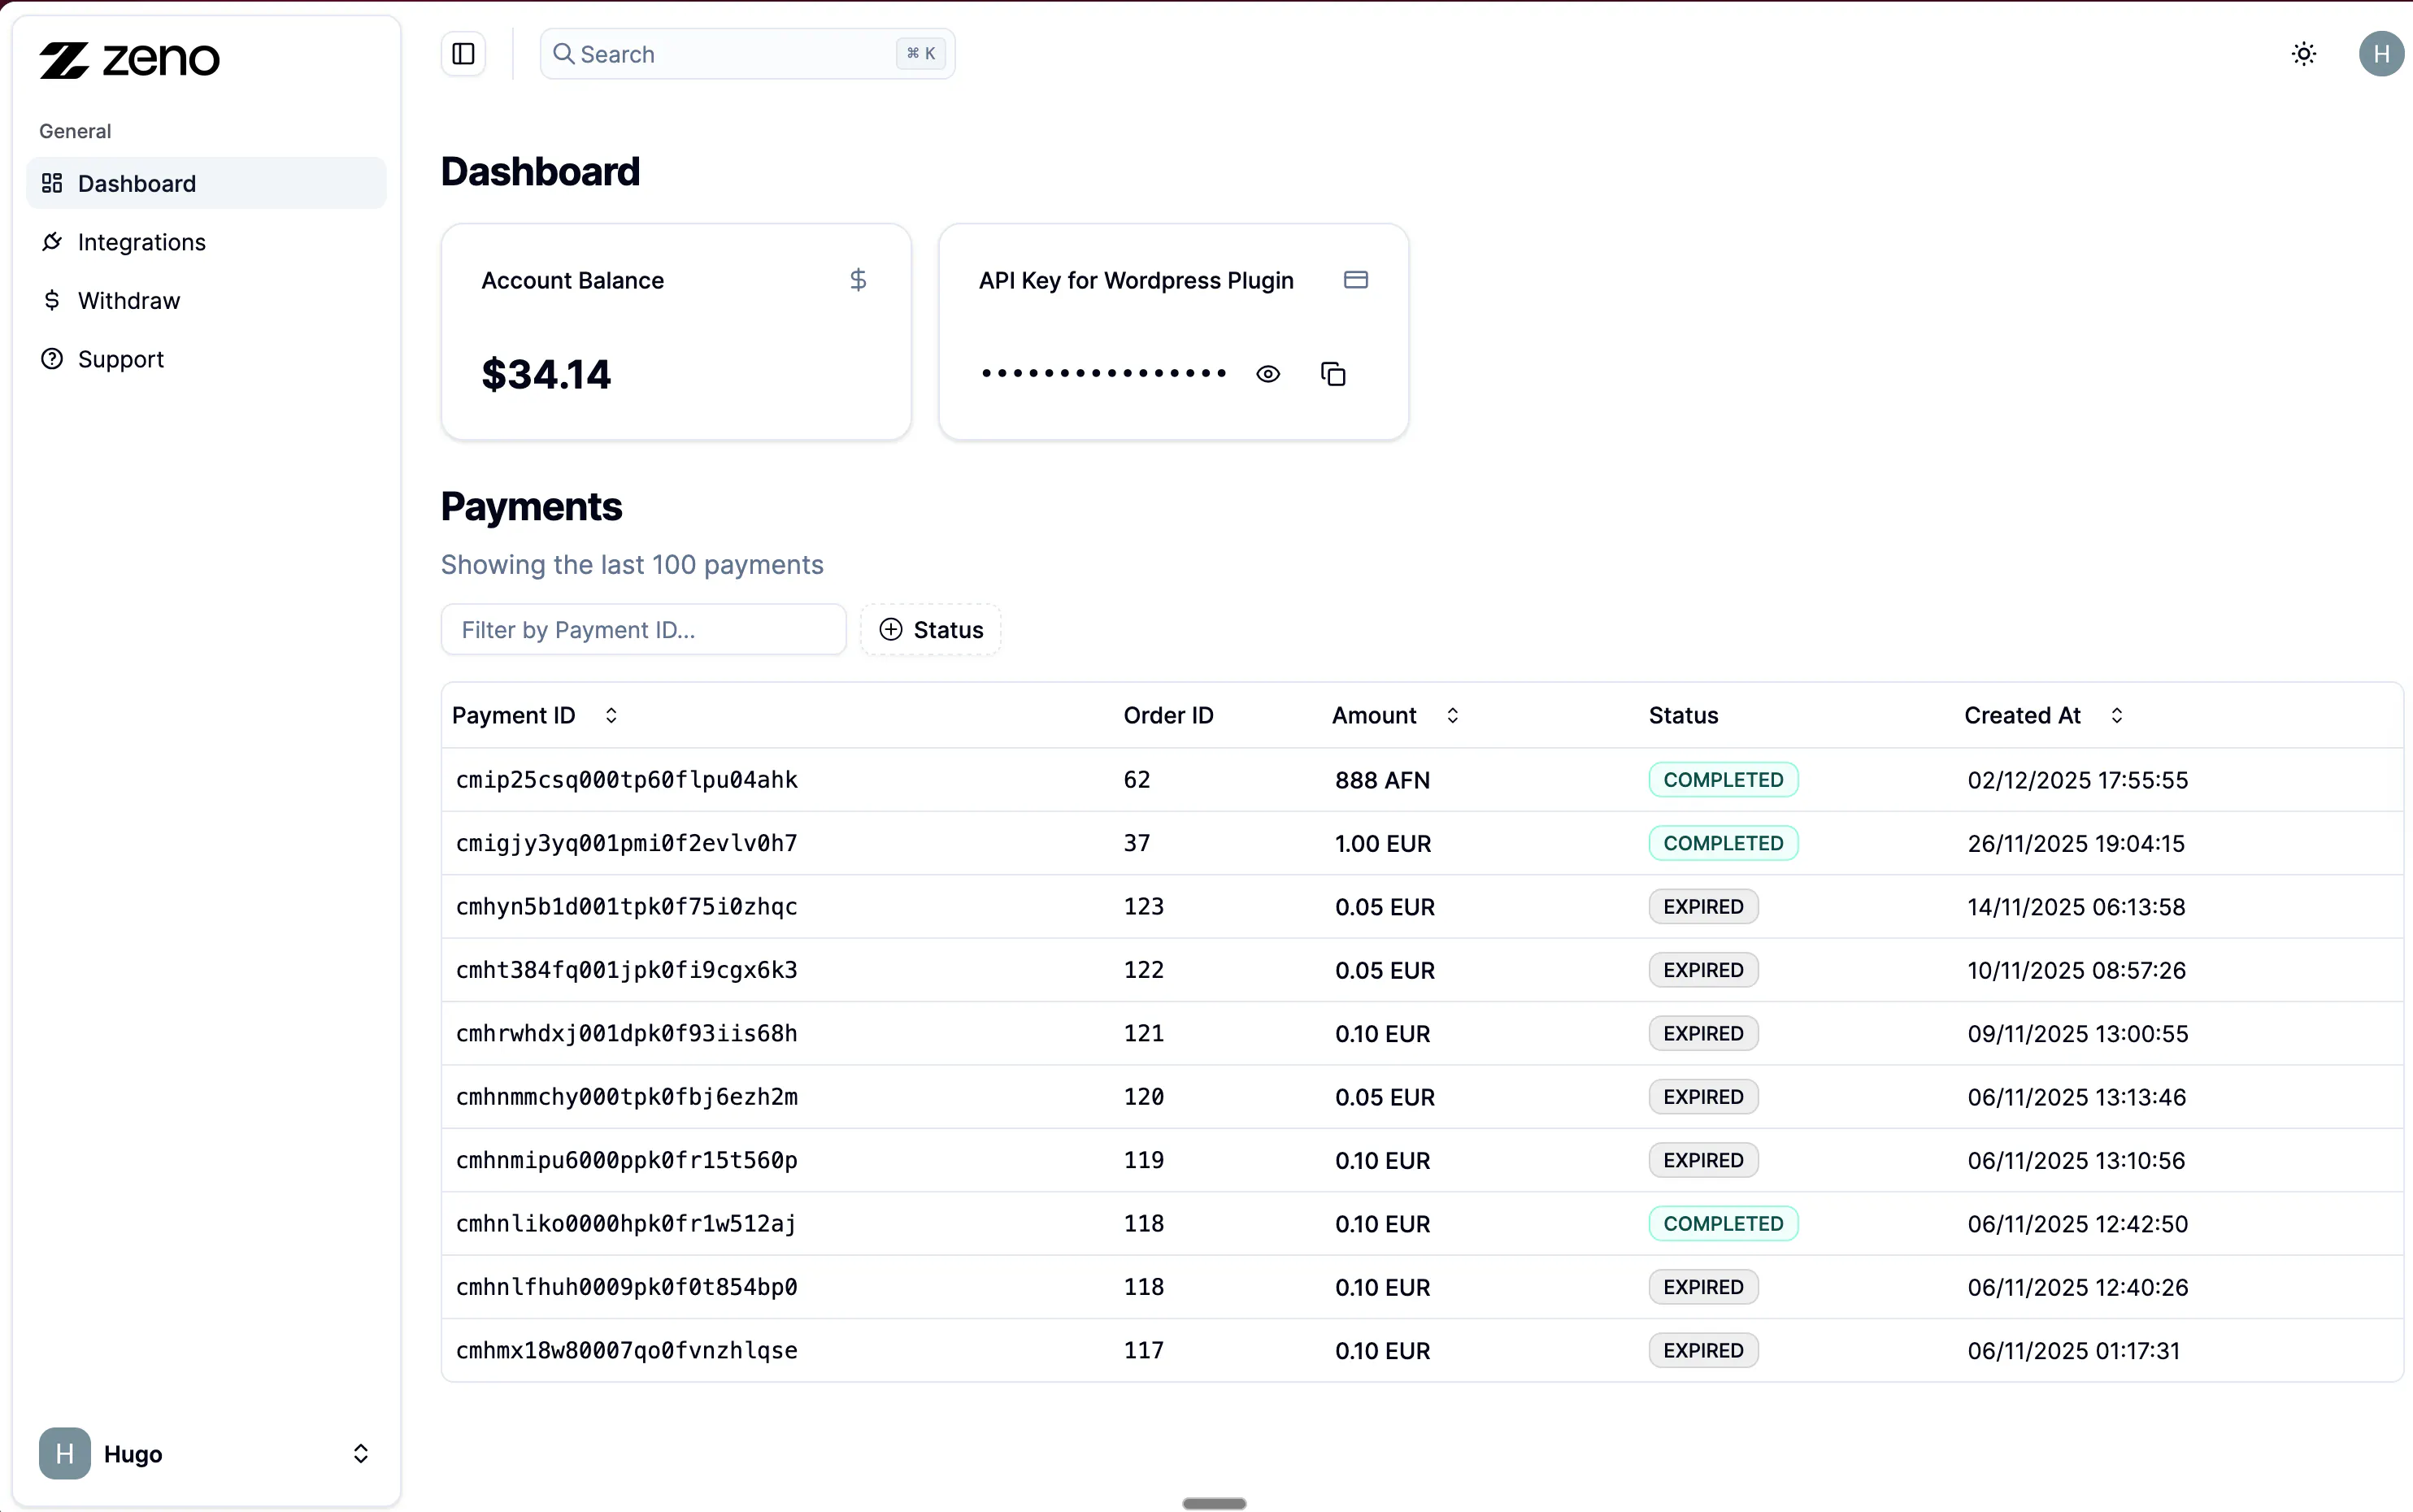Click the Filter by Payment ID field
This screenshot has height=1512, width=2413.
643,630
